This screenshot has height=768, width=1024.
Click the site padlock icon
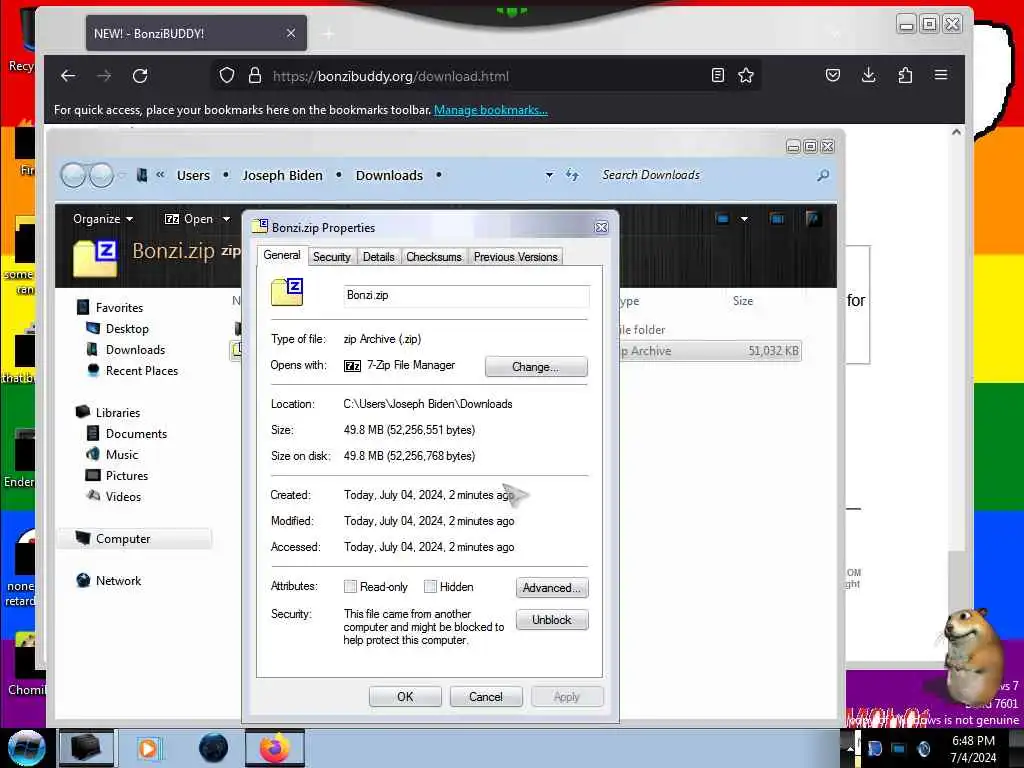tap(255, 76)
